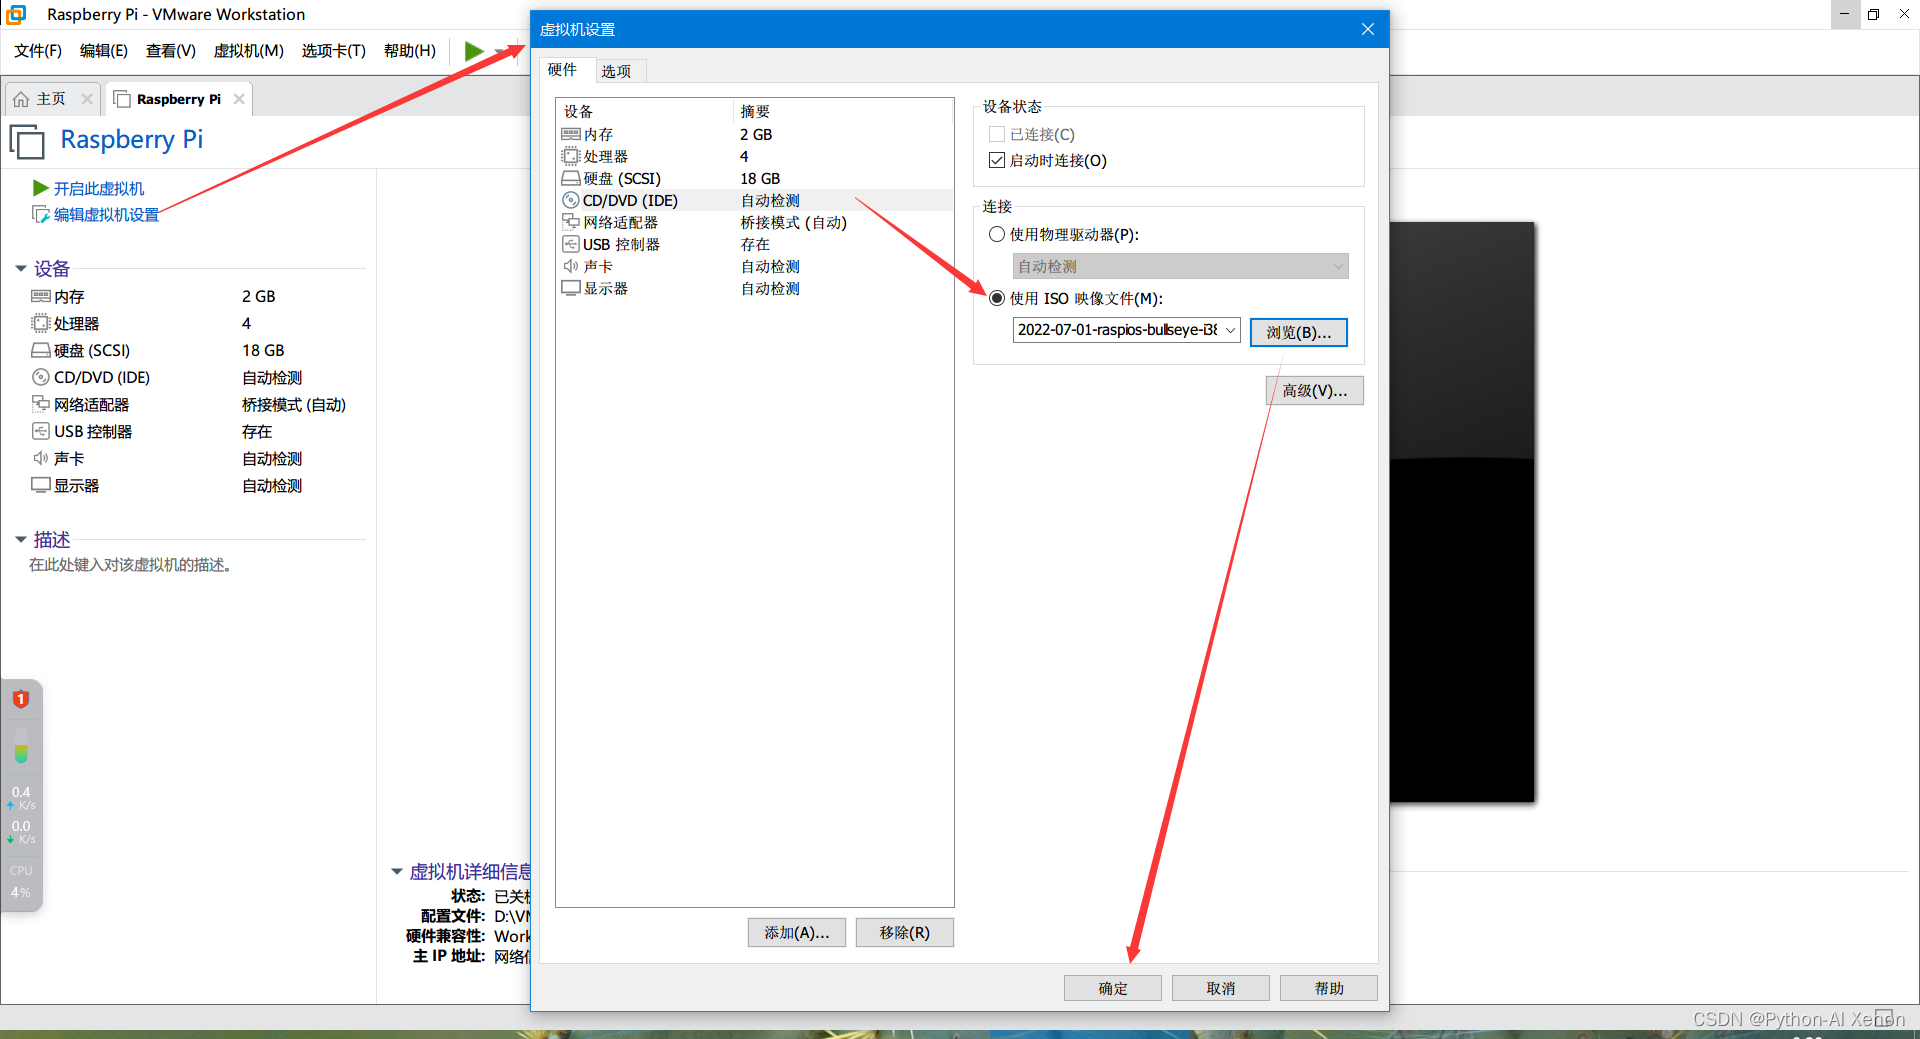Click the 开启此虚拟机 link
This screenshot has width=1920, height=1039.
pos(99,188)
